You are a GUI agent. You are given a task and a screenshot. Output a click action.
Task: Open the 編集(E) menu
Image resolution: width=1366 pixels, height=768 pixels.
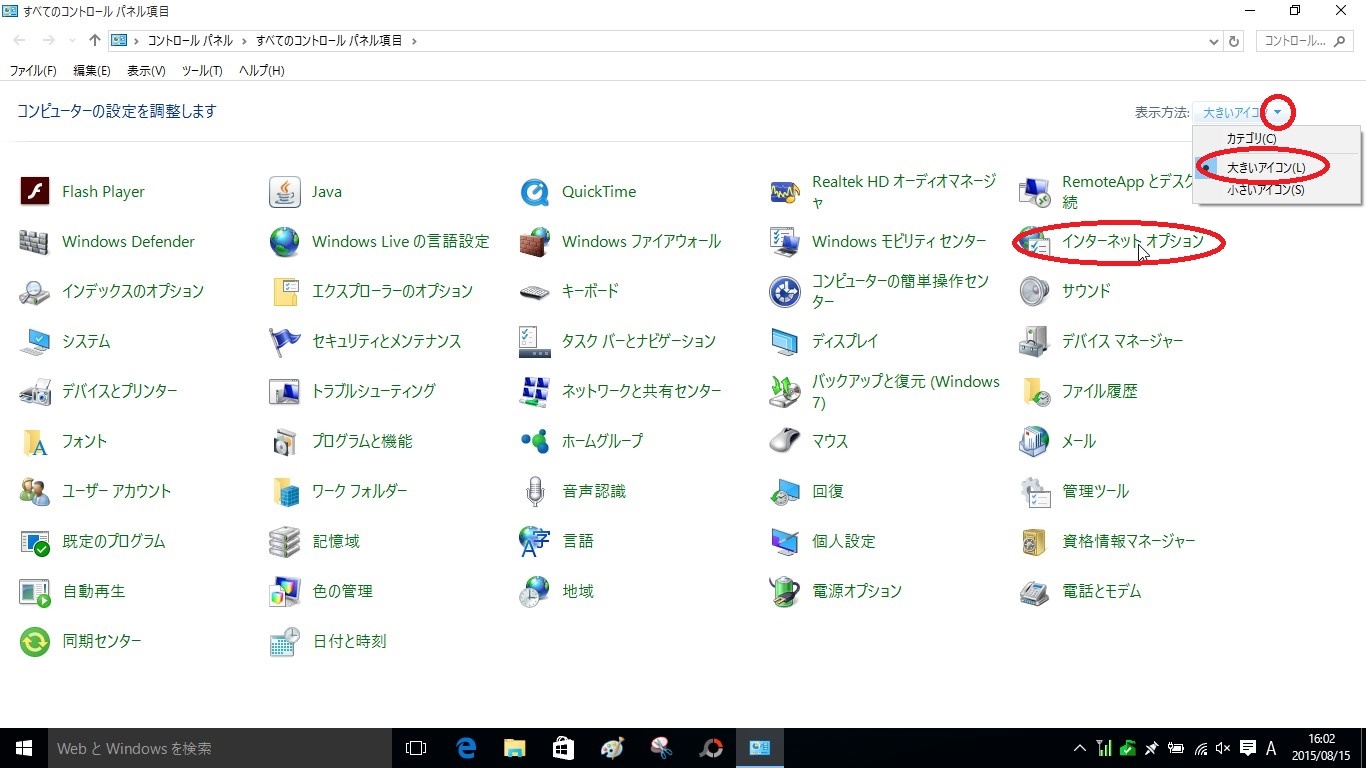click(92, 71)
